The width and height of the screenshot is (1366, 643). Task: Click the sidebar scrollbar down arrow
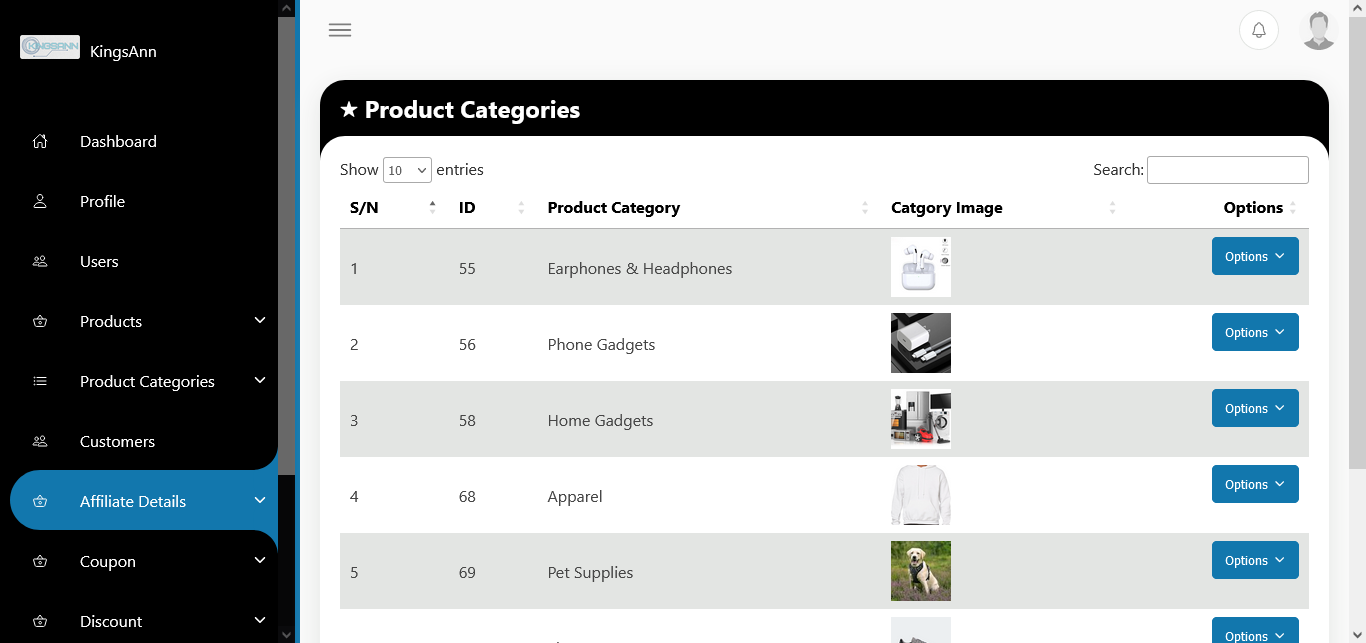pyautogui.click(x=287, y=634)
